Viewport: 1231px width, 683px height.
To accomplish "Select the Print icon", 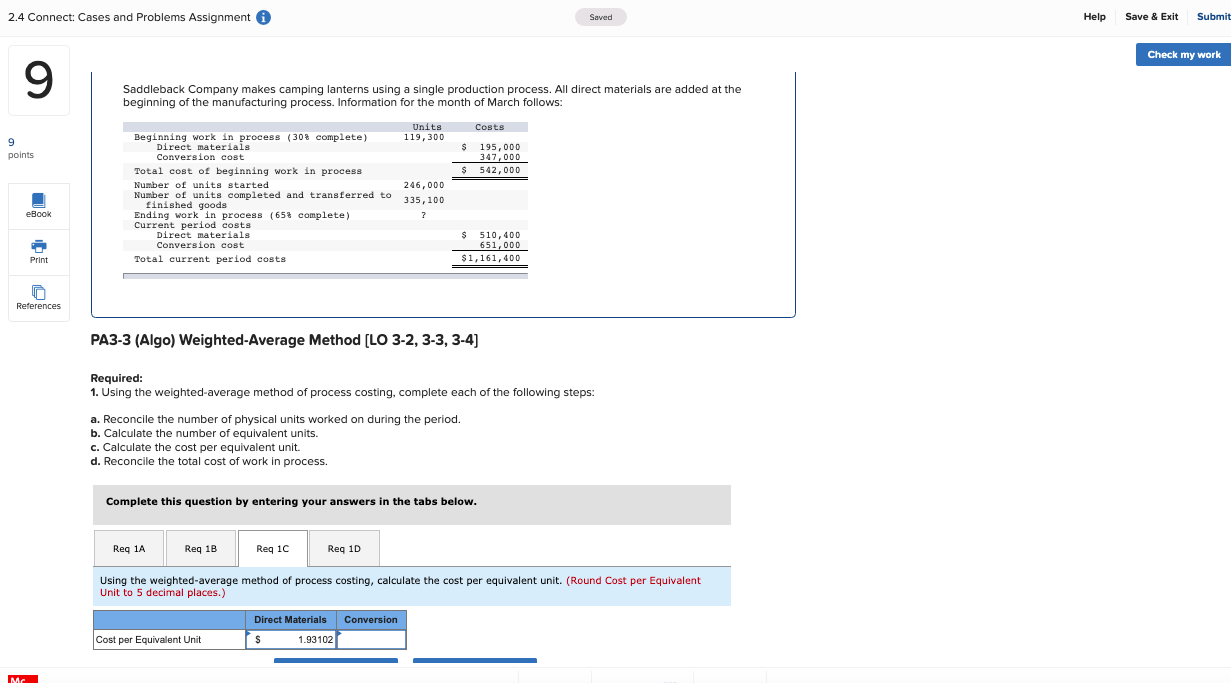I will [x=38, y=252].
